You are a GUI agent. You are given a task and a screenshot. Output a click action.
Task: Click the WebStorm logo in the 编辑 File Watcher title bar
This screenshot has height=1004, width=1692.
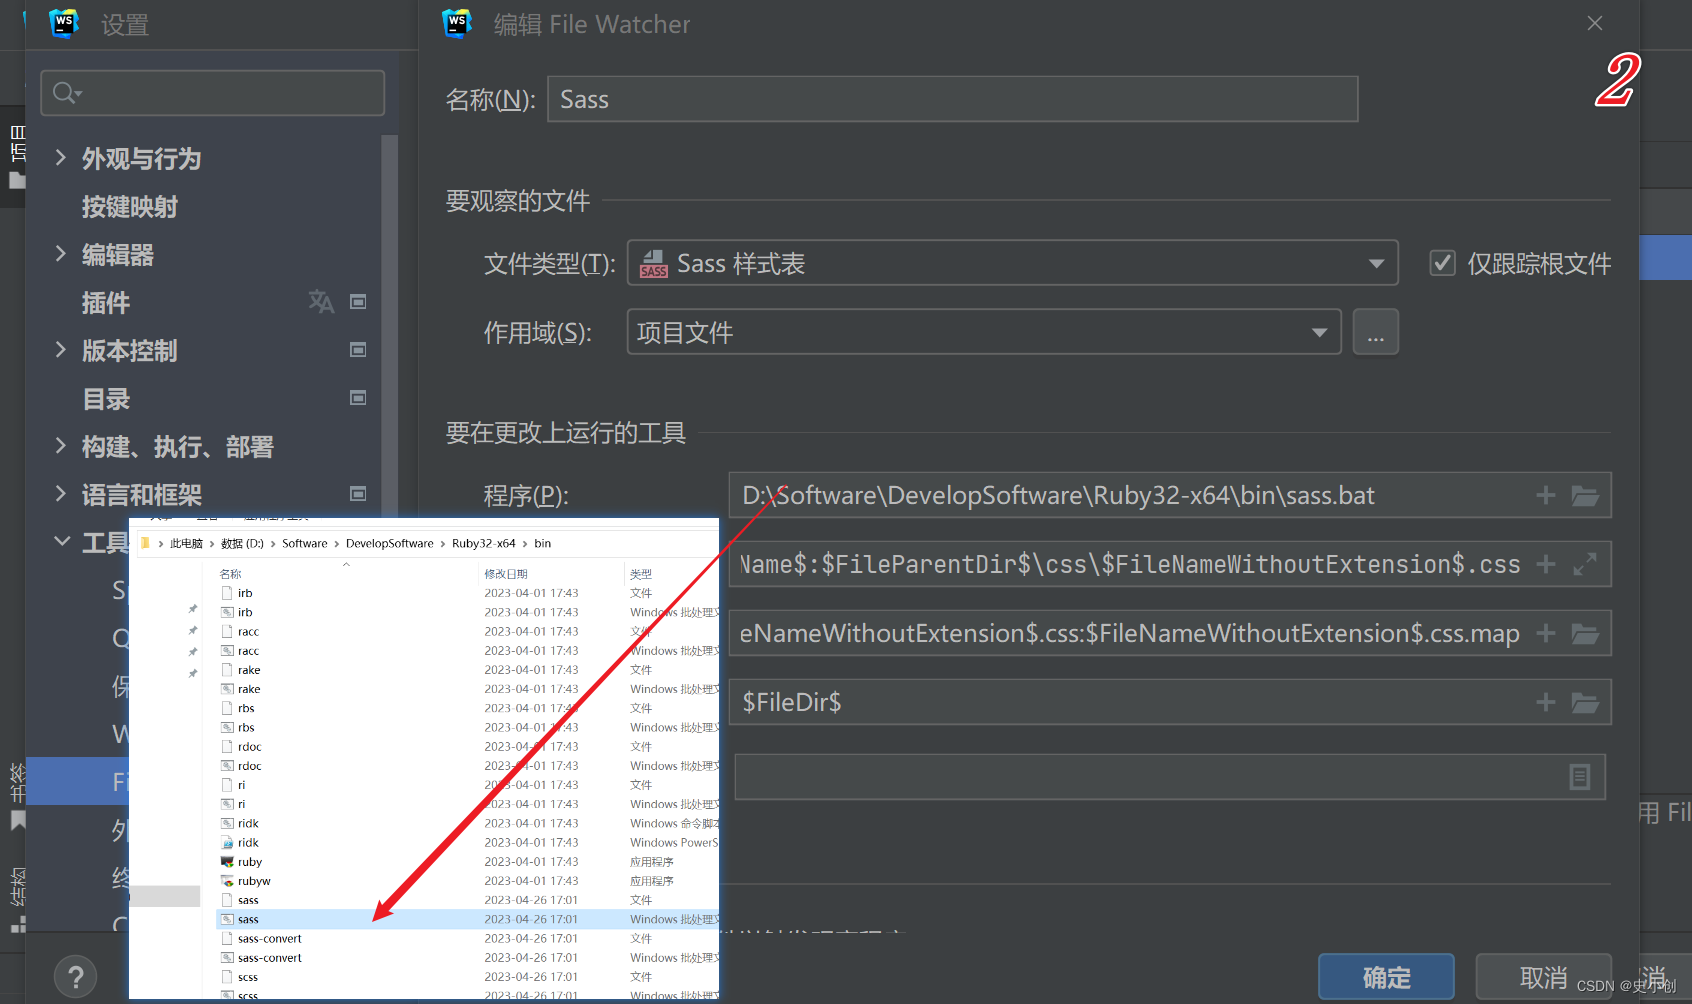click(457, 22)
